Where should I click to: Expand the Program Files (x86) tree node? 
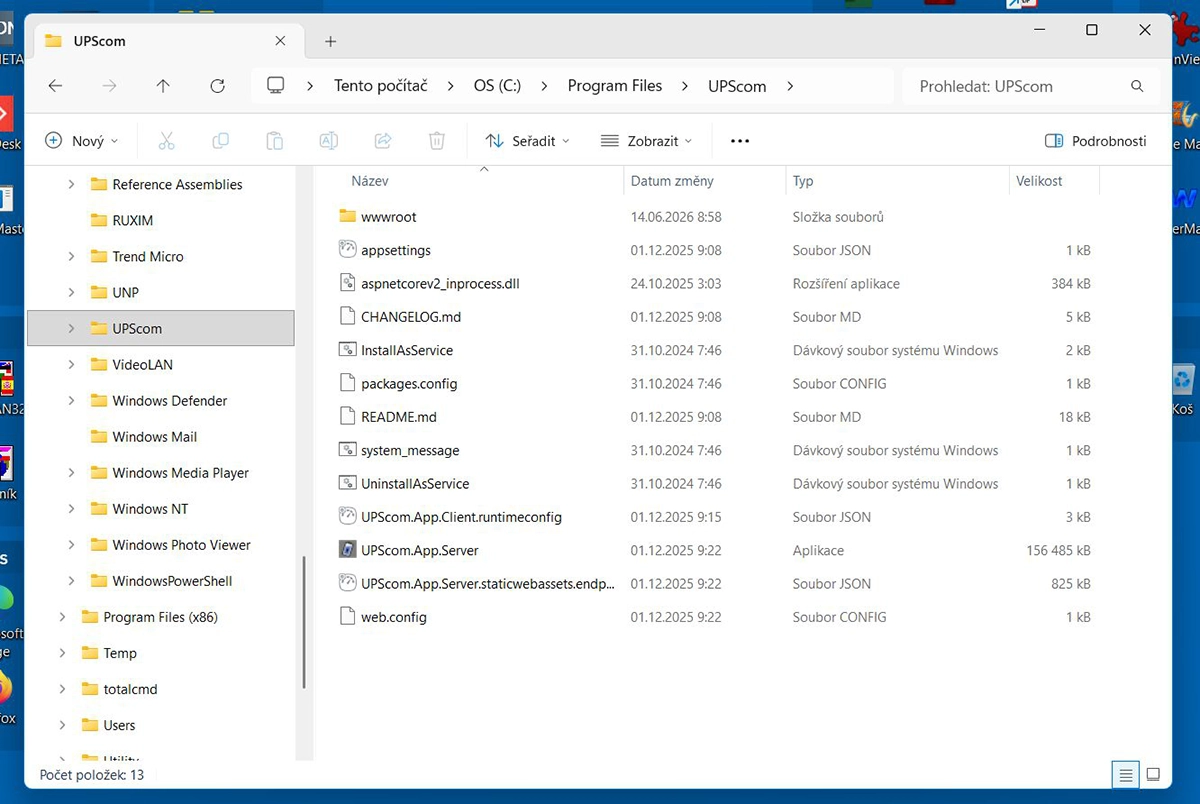pos(62,617)
